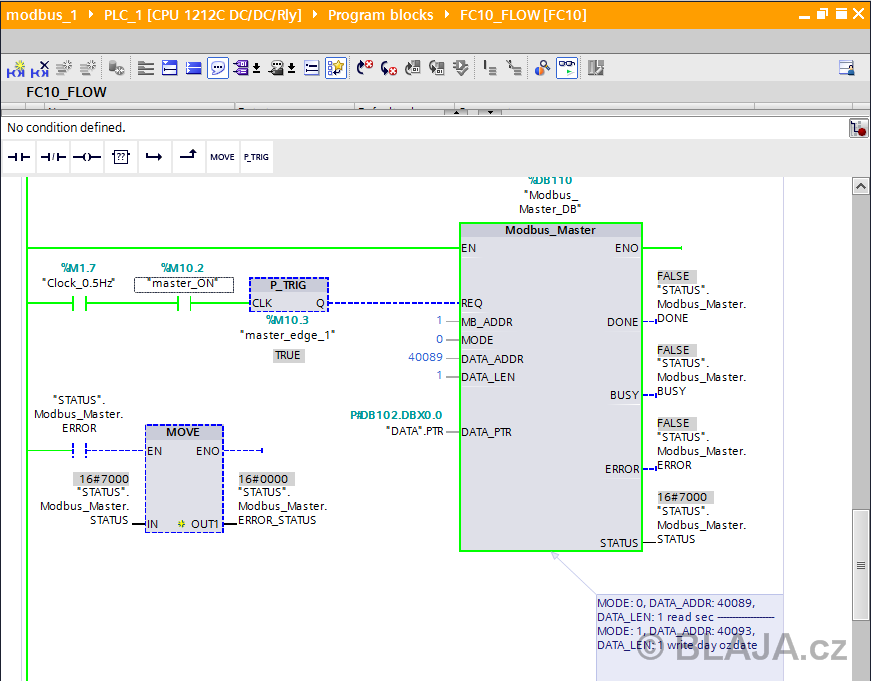This screenshot has height=681, width=871.
Task: Click the yellow asterisk add-output icon on MOVE
Action: point(181,524)
